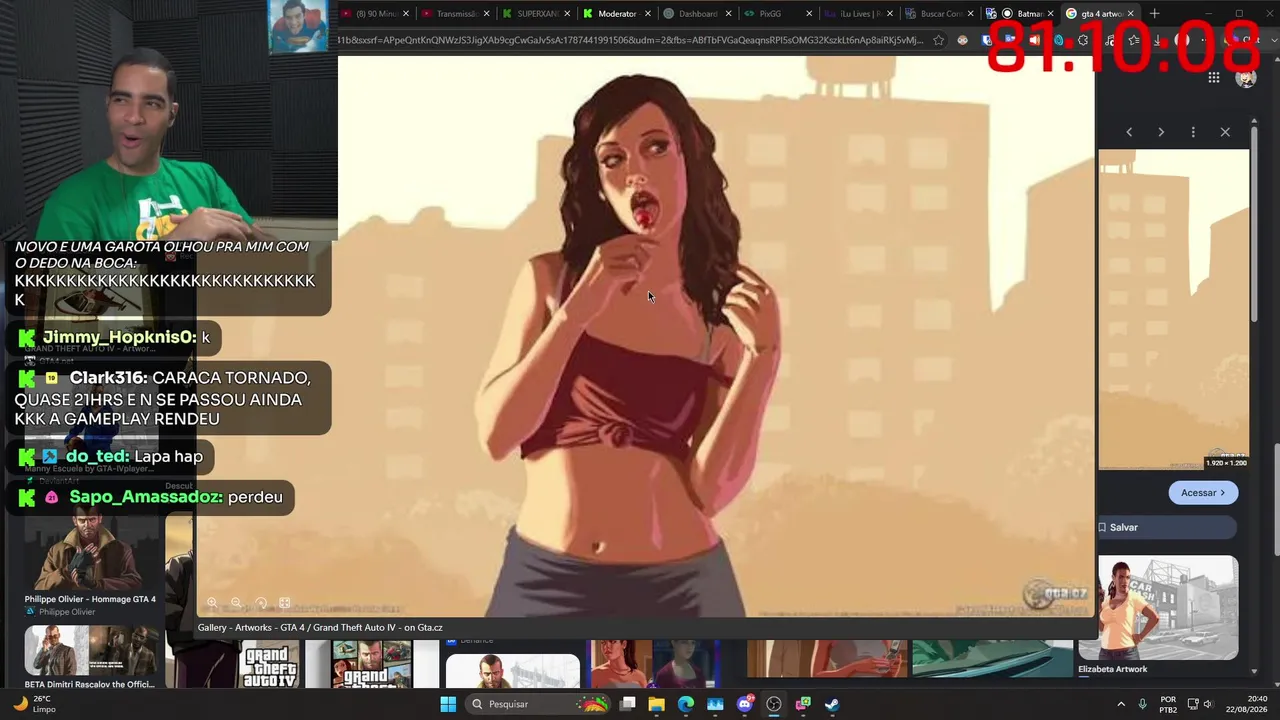Open the BETA Dimitri Rascalov thumbnail
This screenshot has width=1280, height=720.
click(x=90, y=650)
